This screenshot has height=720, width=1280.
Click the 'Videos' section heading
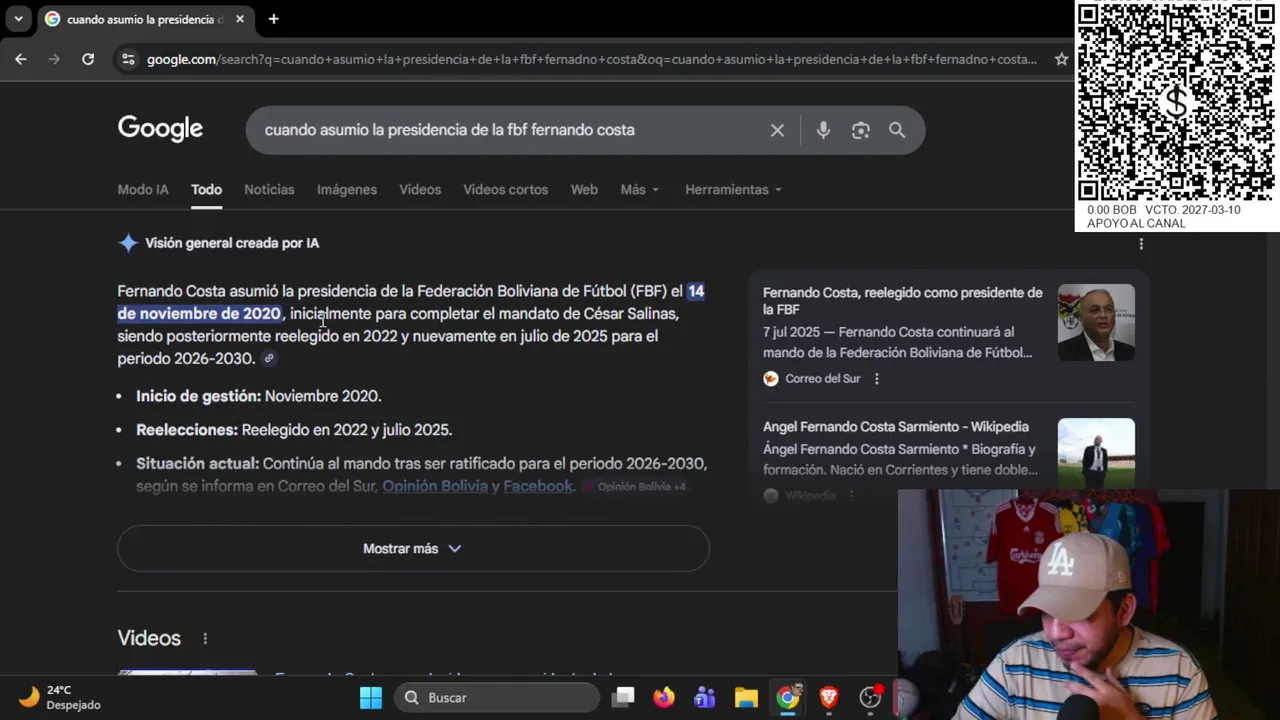coord(149,638)
